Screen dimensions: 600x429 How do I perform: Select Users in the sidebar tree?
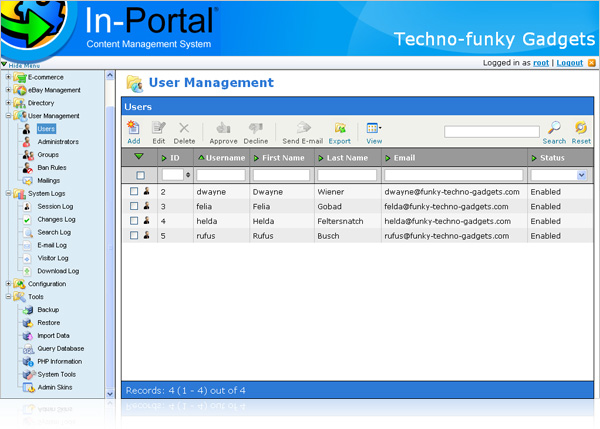click(46, 129)
